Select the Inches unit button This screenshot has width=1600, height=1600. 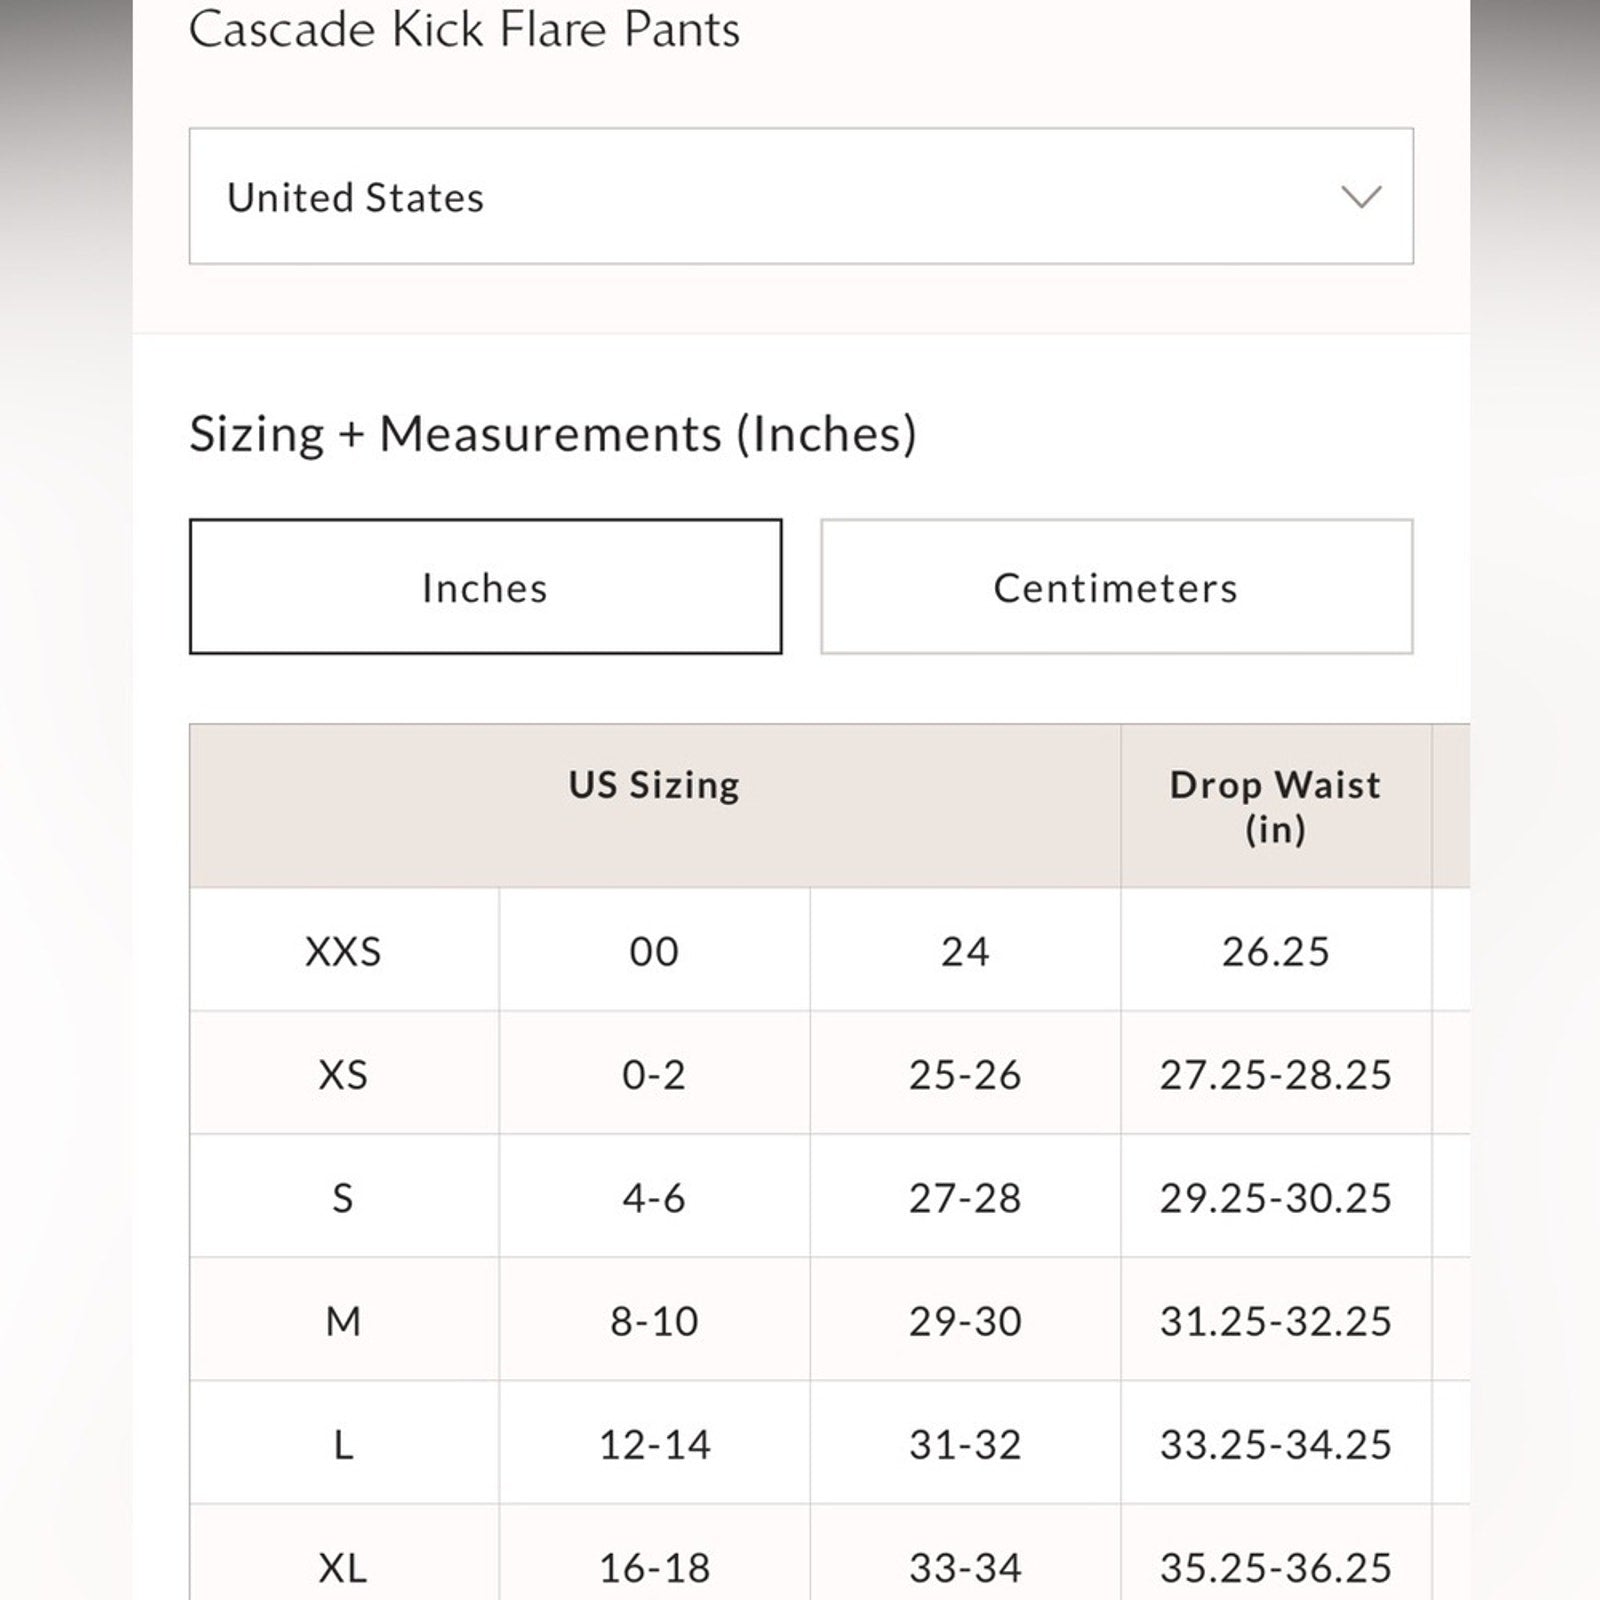click(x=485, y=587)
